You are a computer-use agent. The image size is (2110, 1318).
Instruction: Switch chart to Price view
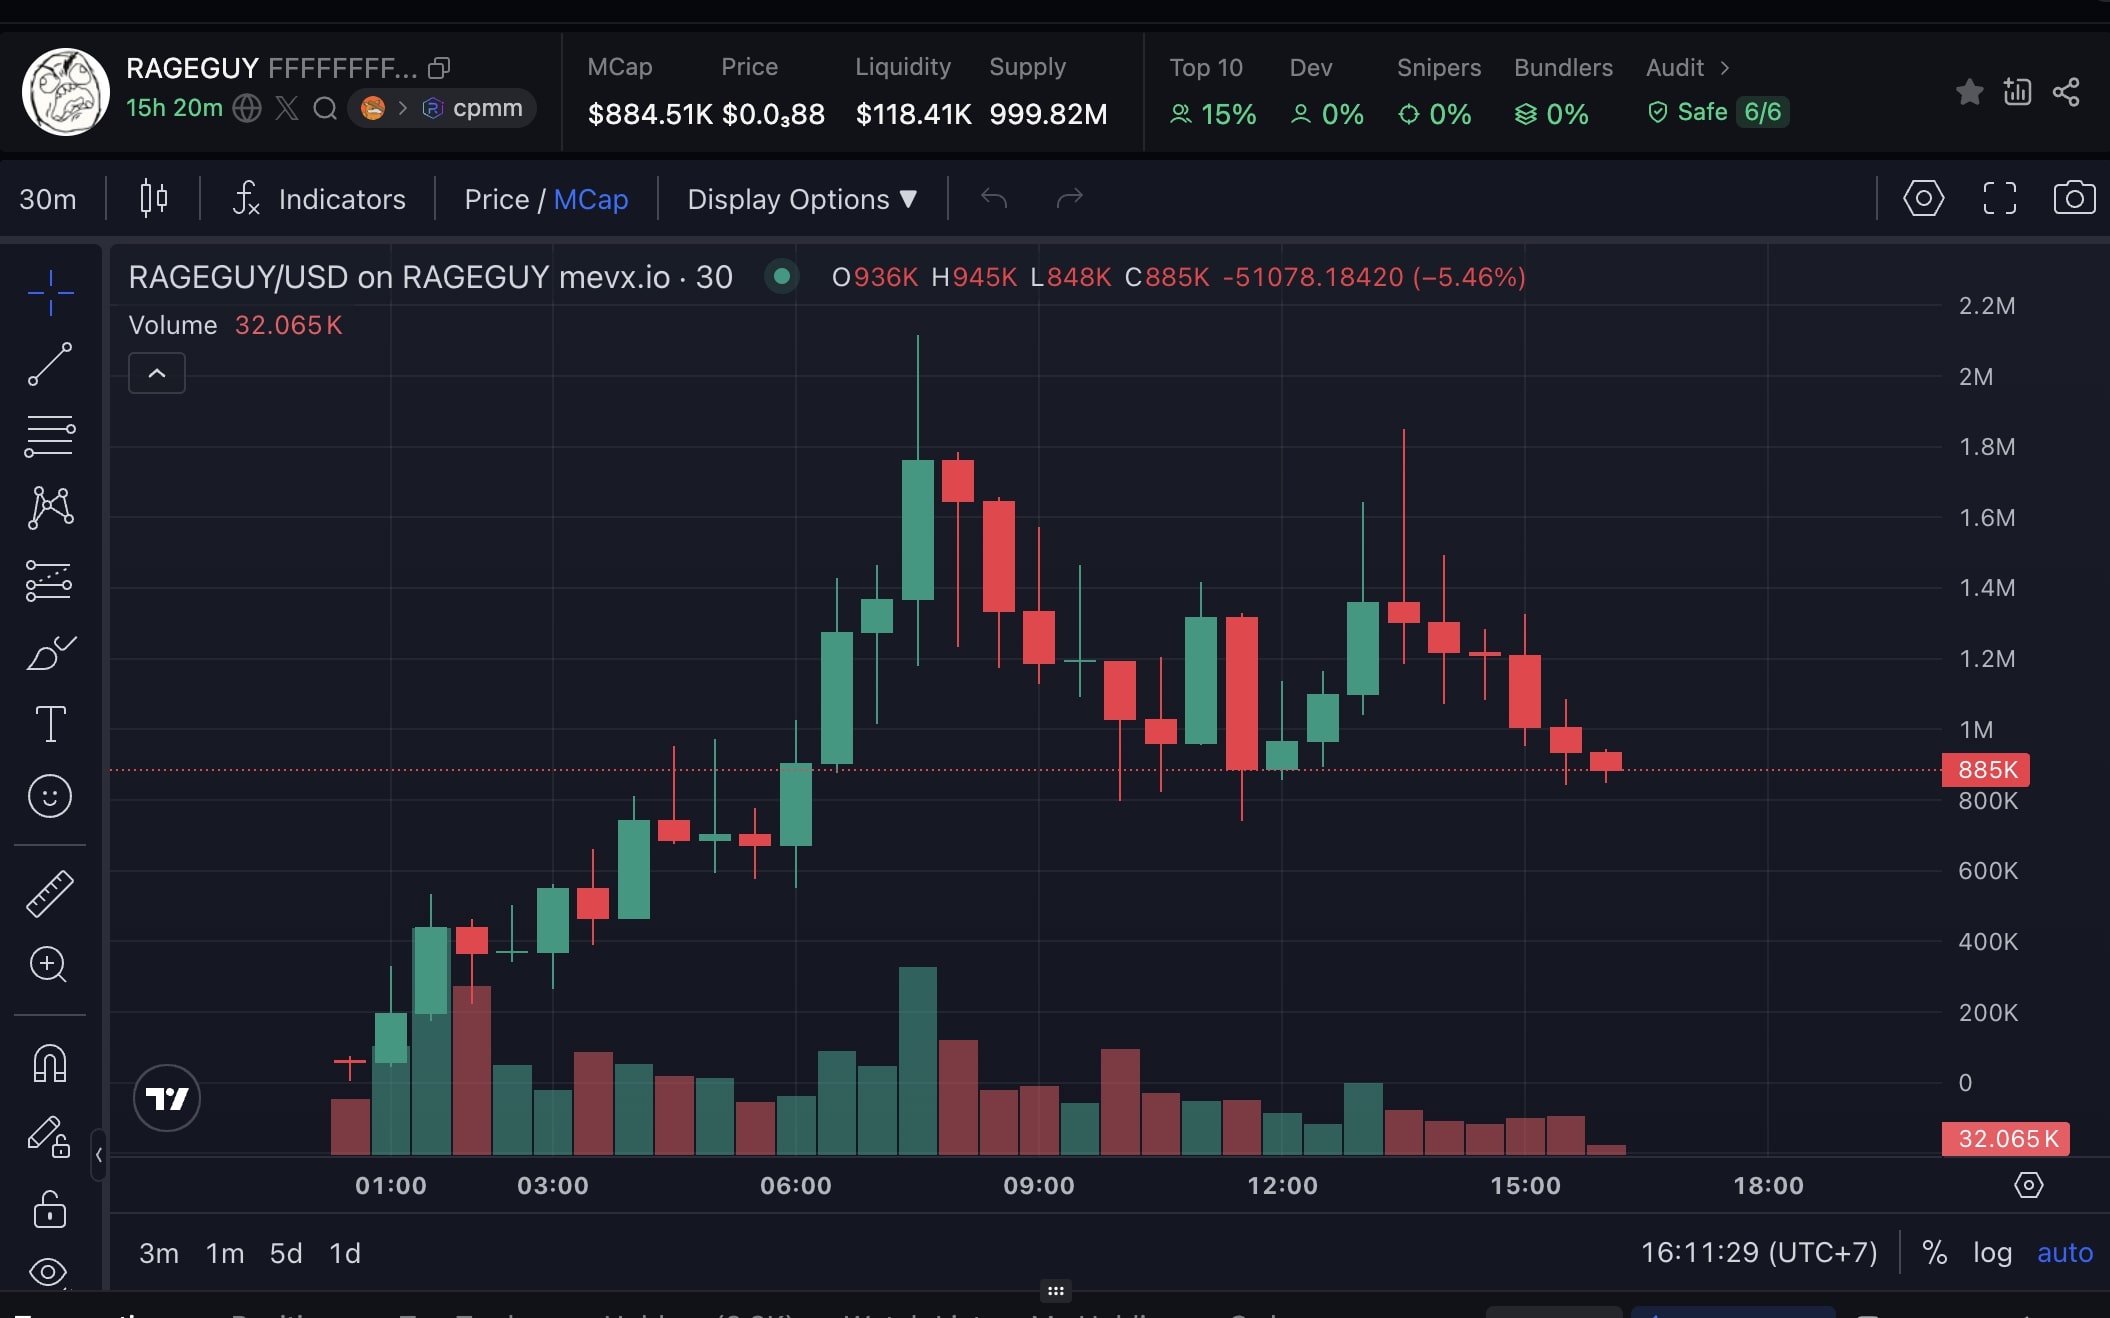click(496, 199)
